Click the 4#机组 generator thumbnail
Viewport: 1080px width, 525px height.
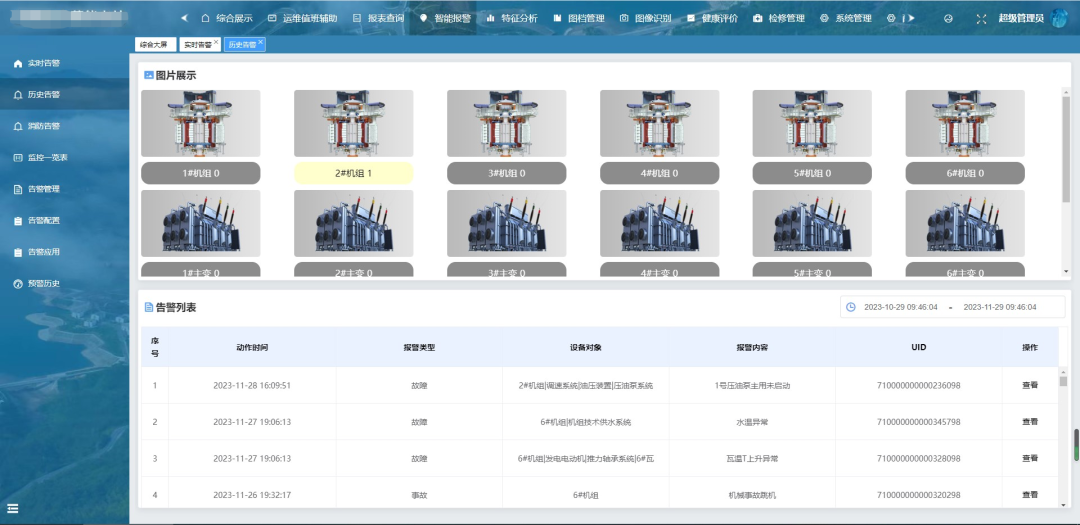tap(659, 123)
